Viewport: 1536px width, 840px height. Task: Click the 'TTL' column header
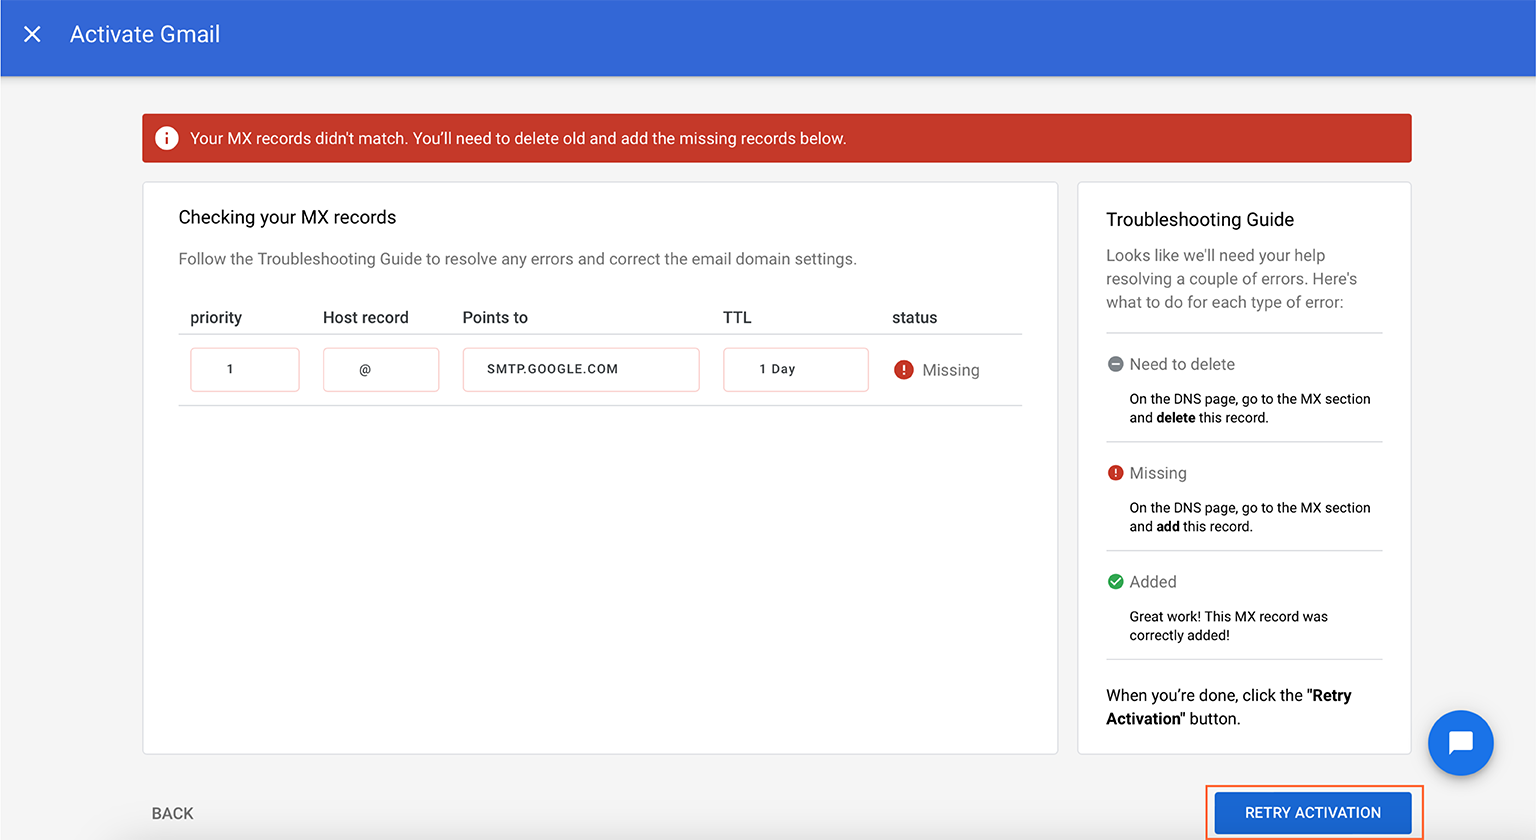(737, 317)
